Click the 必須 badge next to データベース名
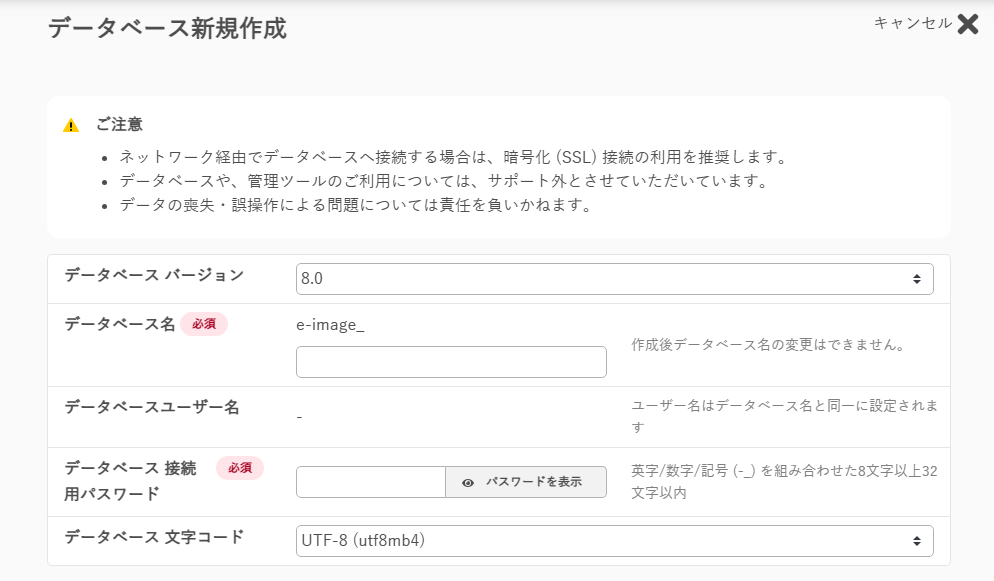This screenshot has height=581, width=994. 204,324
